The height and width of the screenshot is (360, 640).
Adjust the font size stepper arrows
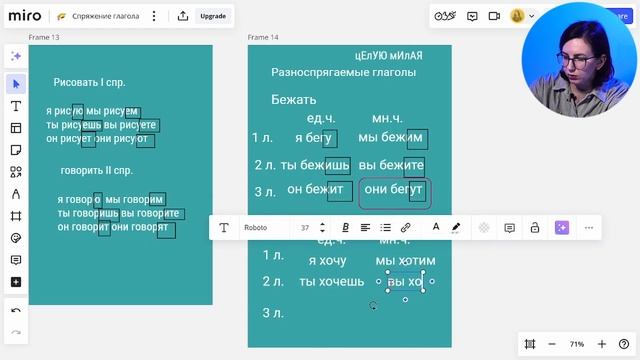click(322, 228)
